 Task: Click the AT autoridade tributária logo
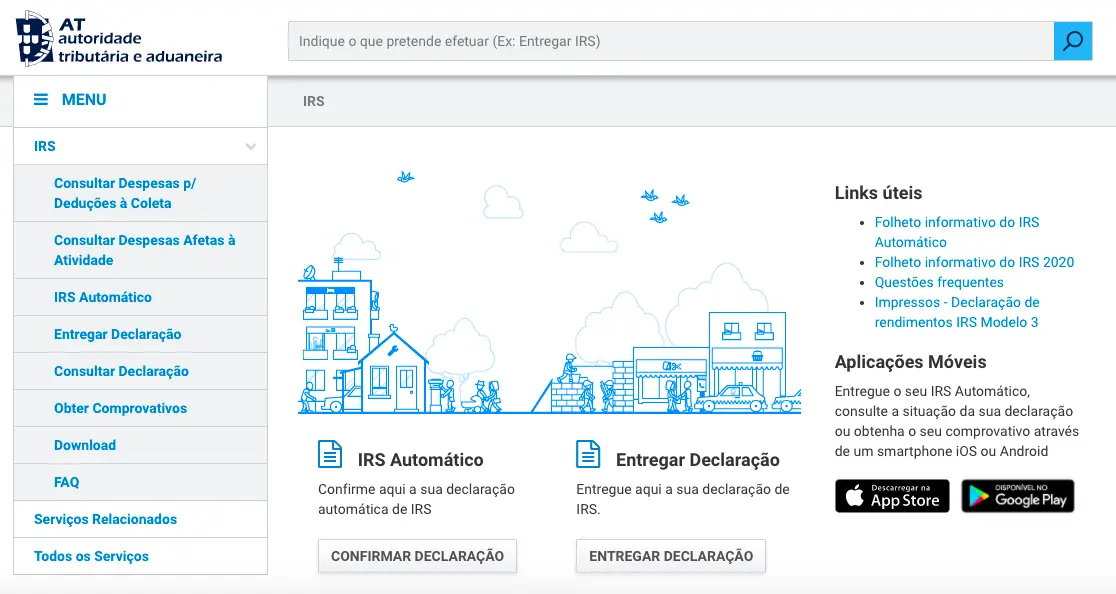(x=119, y=38)
